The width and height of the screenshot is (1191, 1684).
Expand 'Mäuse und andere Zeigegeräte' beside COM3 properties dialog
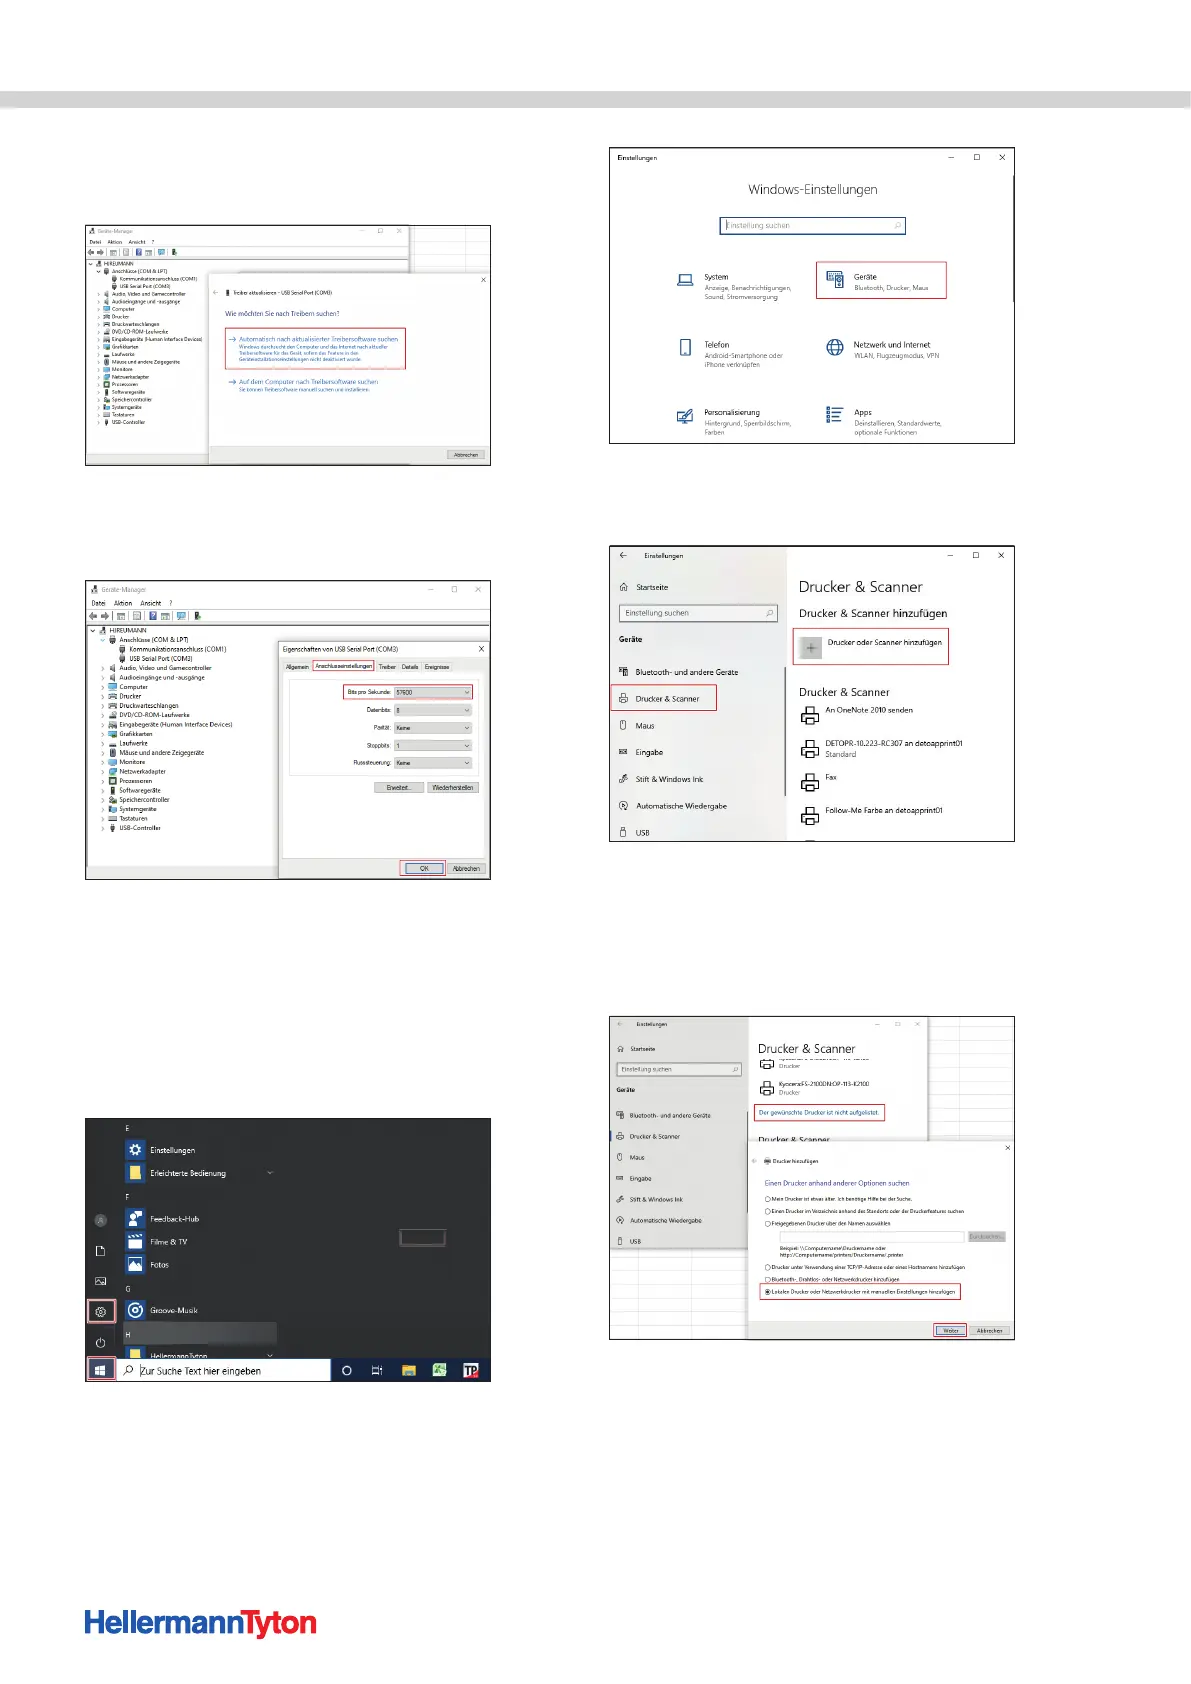click(103, 753)
